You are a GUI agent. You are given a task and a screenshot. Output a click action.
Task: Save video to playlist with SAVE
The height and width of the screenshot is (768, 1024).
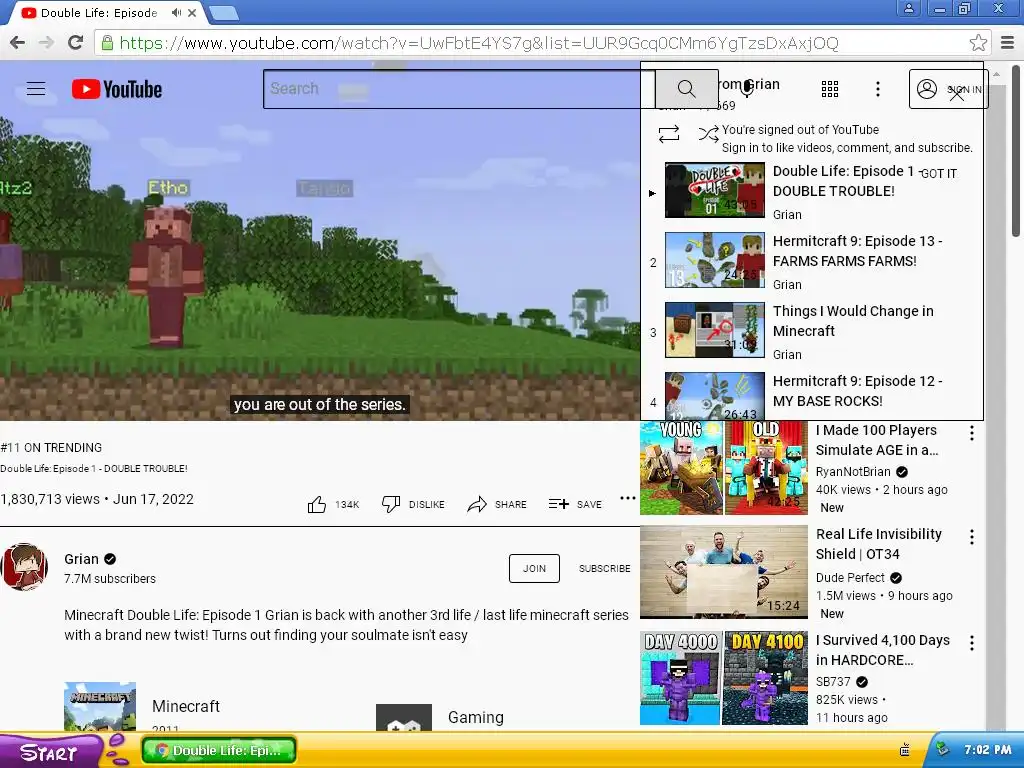click(575, 504)
